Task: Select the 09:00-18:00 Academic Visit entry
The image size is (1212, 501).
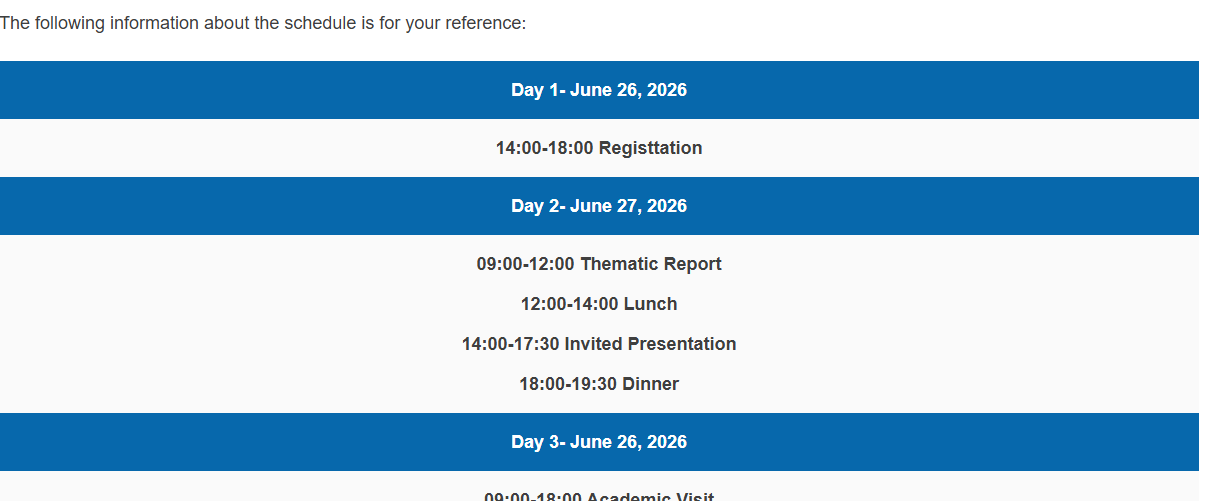Action: [599, 496]
